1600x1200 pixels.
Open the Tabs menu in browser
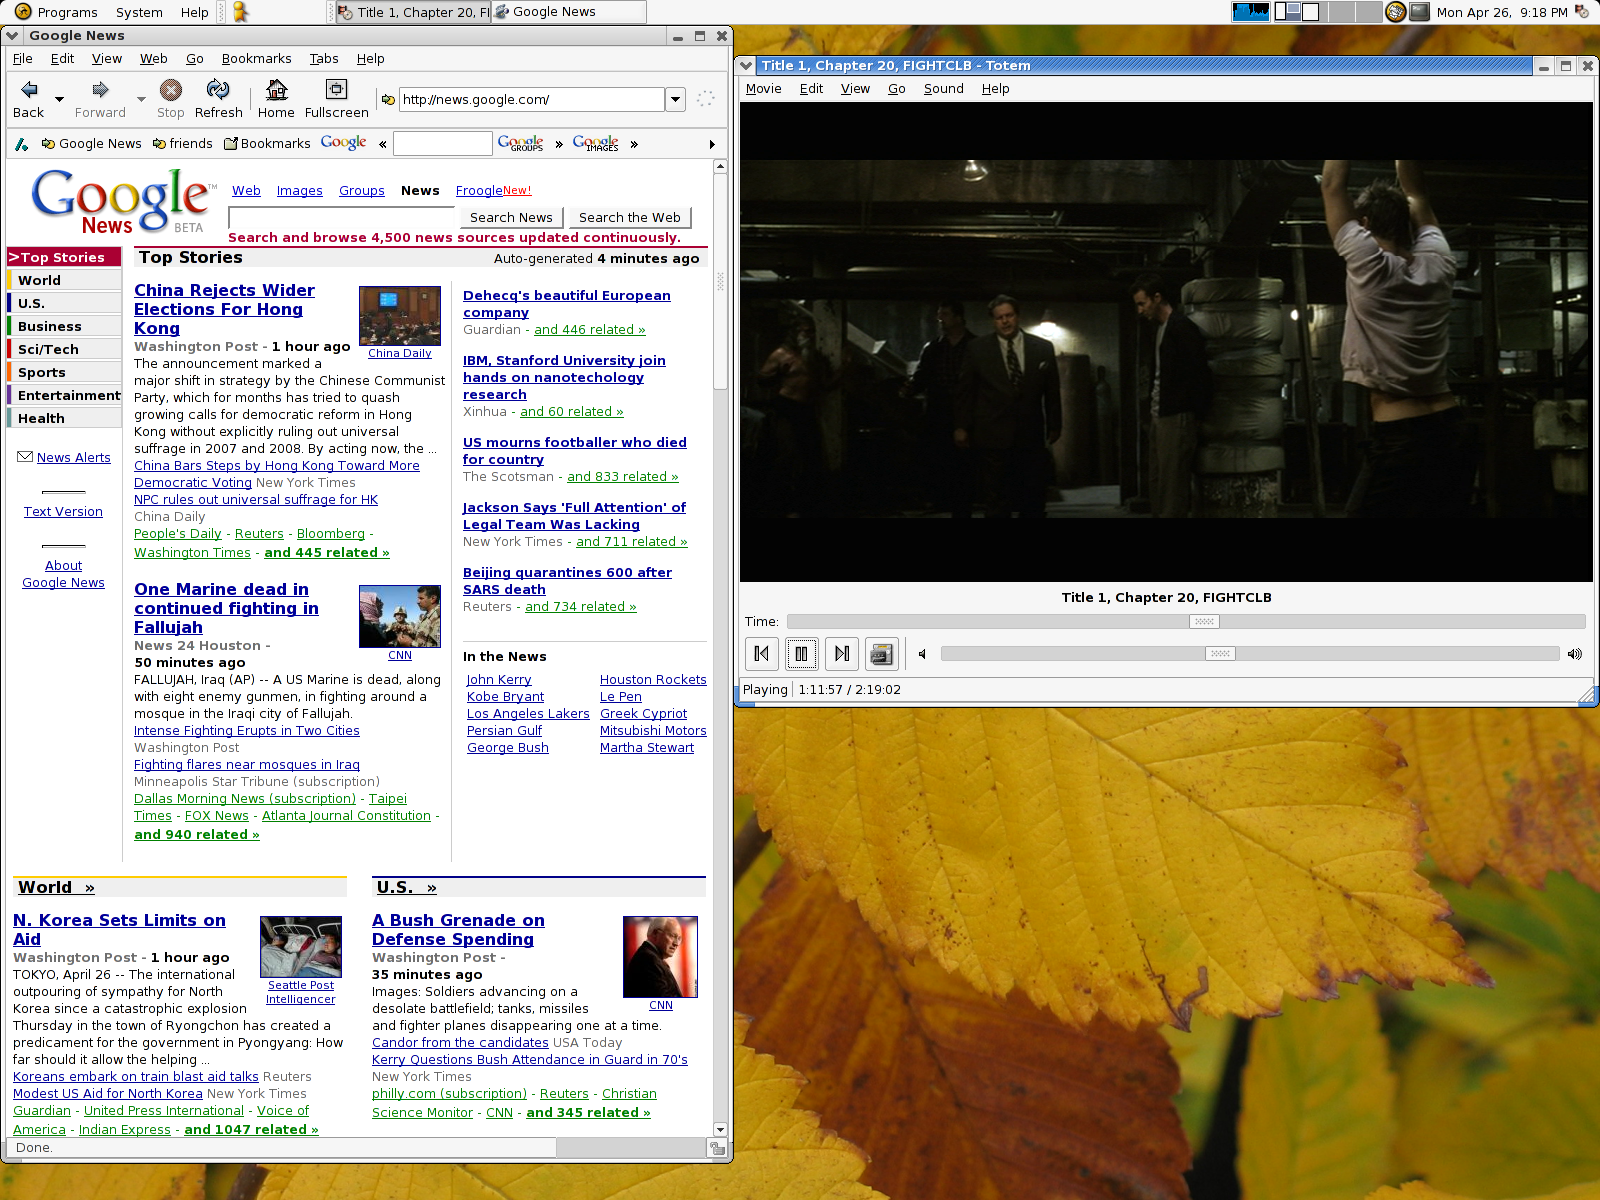pyautogui.click(x=324, y=58)
